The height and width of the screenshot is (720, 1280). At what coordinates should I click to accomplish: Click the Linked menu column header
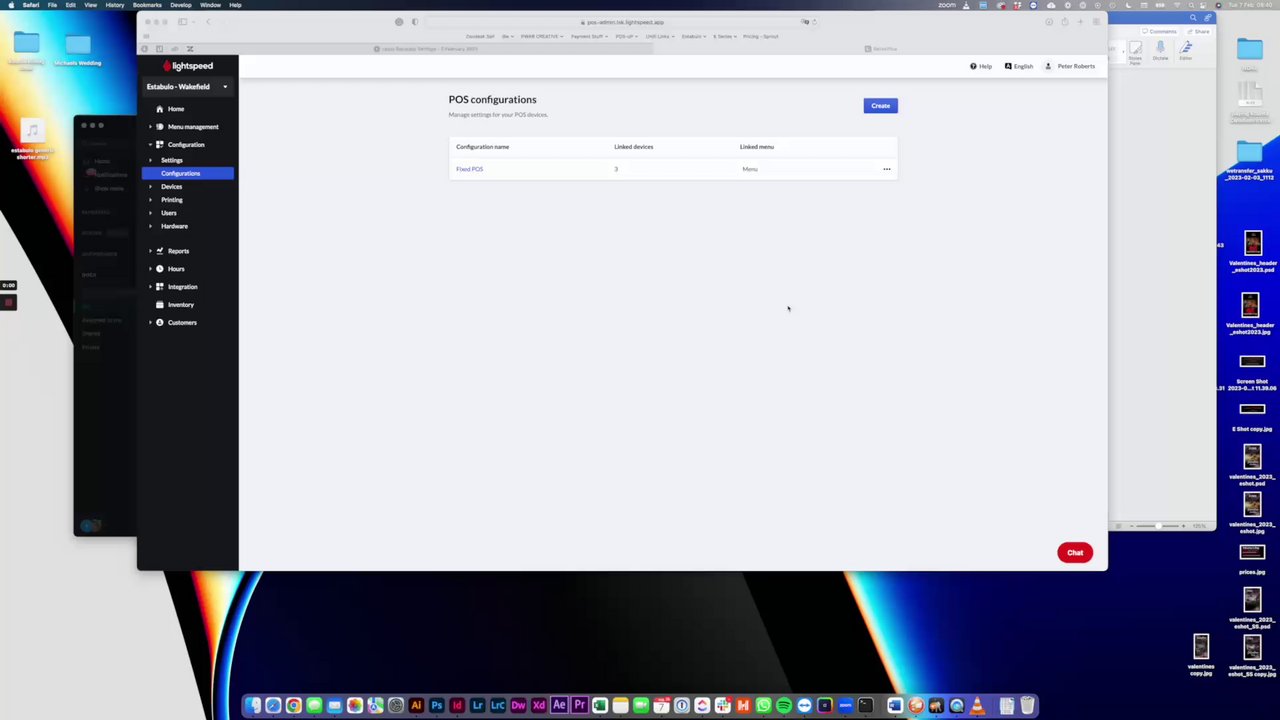[x=756, y=147]
